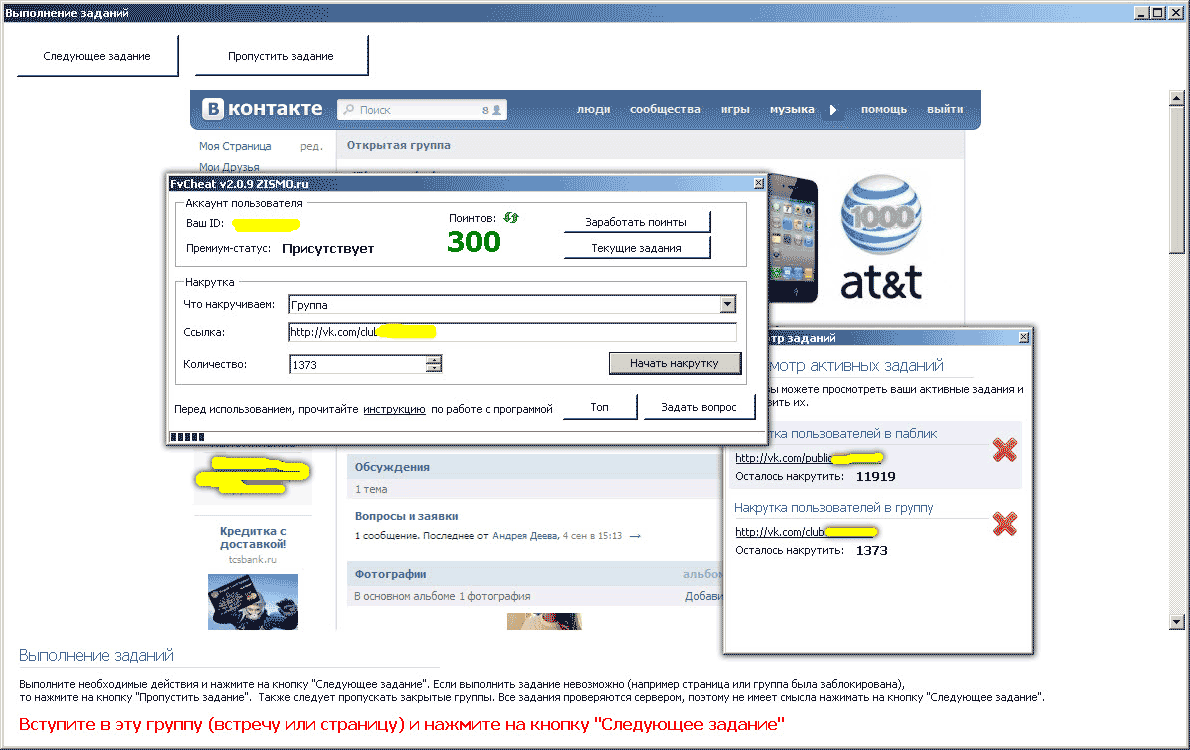Close the active tasks viewer window
This screenshot has width=1190, height=750.
[1022, 338]
